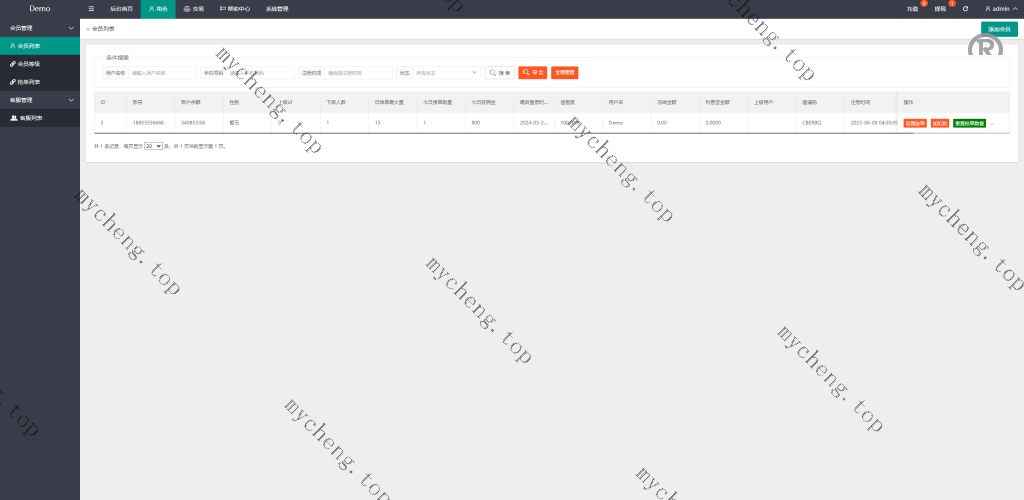Viewport: 1024px width, 500px height.
Task: Toggle the sidebar hamburger menu icon
Action: tap(91, 8)
